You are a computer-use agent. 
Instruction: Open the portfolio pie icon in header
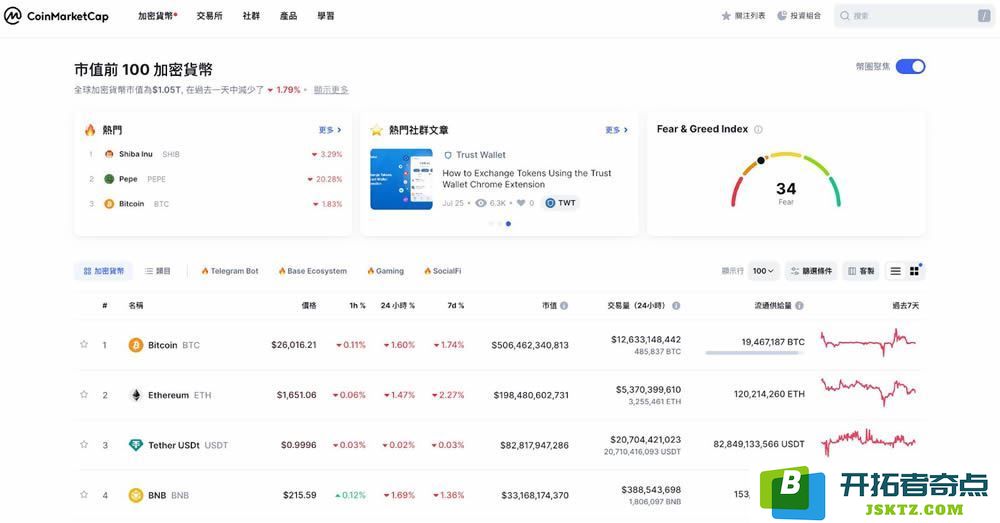(782, 16)
